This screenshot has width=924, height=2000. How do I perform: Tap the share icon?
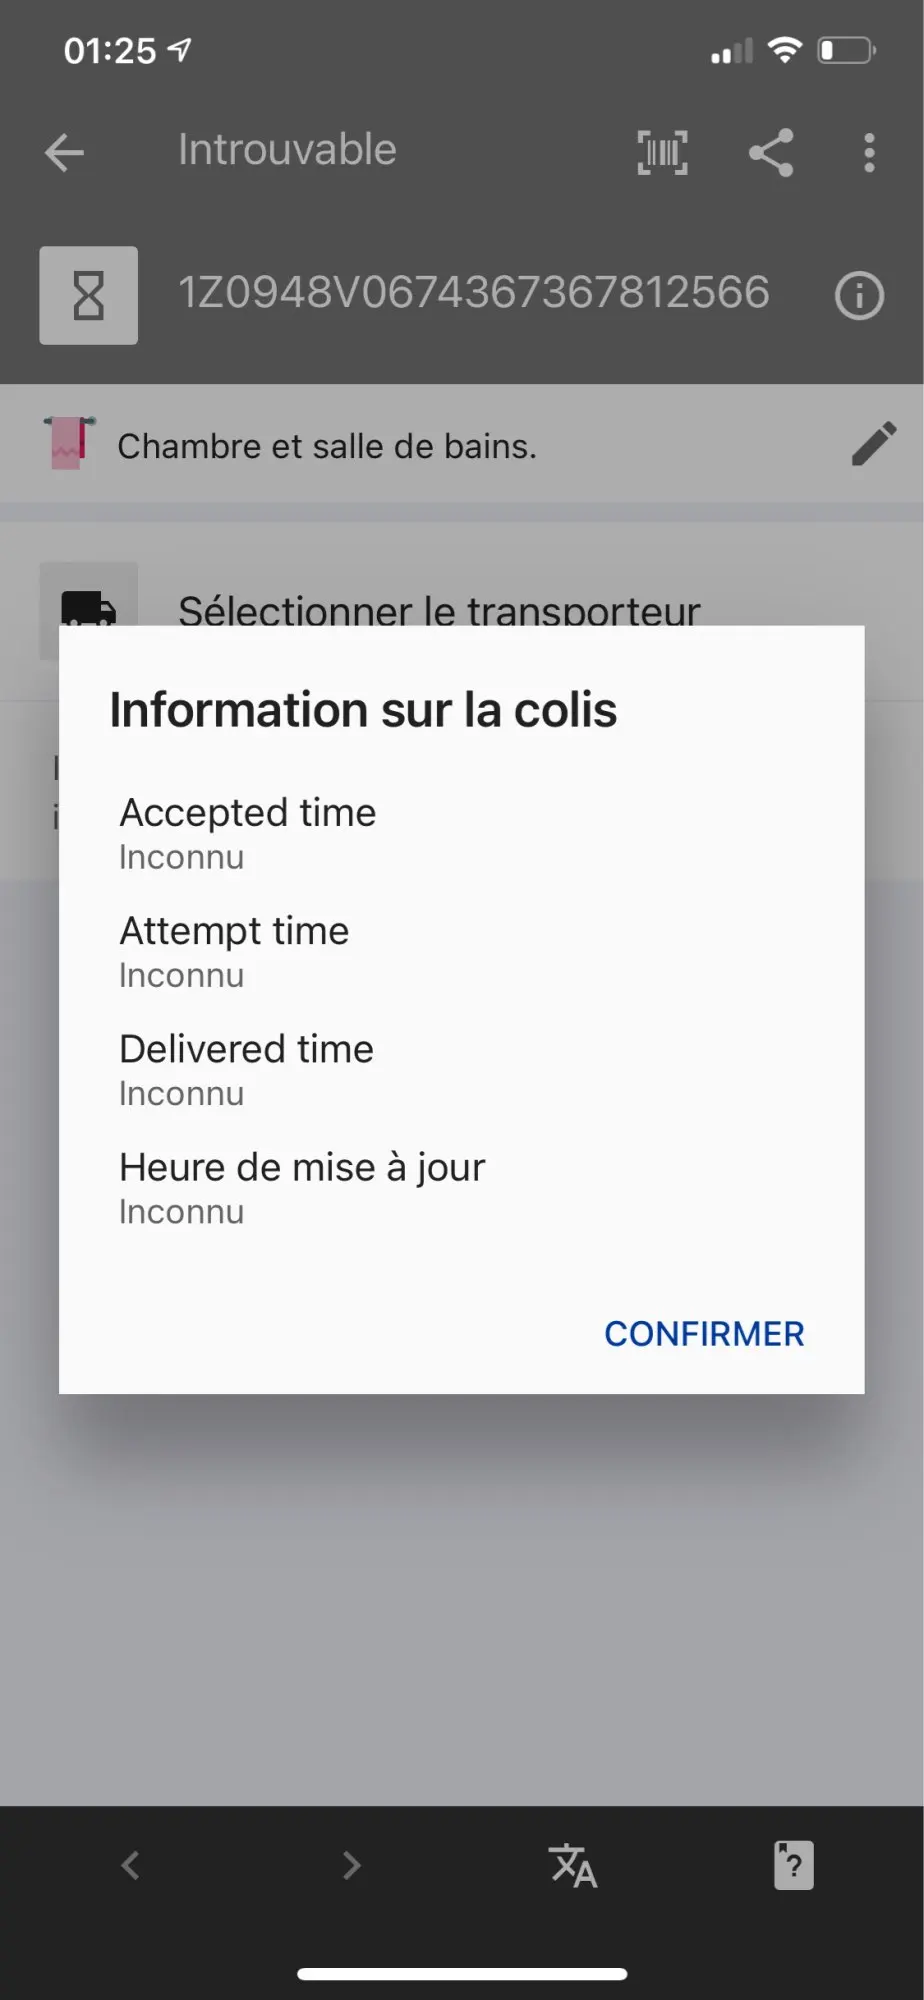[x=771, y=153]
